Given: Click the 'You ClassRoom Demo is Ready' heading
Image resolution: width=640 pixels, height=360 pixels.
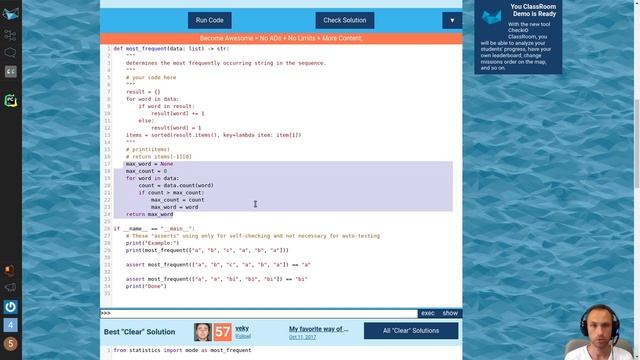Looking at the screenshot, I should coord(533,10).
